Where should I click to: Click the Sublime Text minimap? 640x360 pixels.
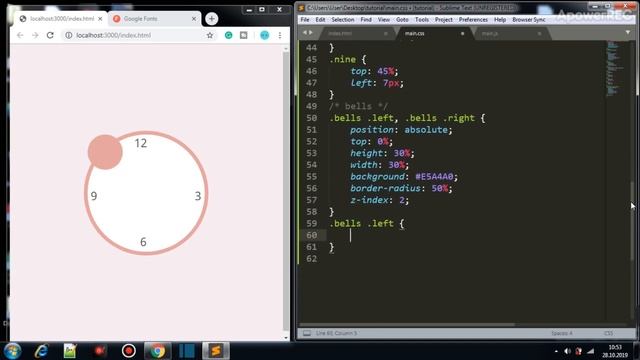tap(616, 69)
